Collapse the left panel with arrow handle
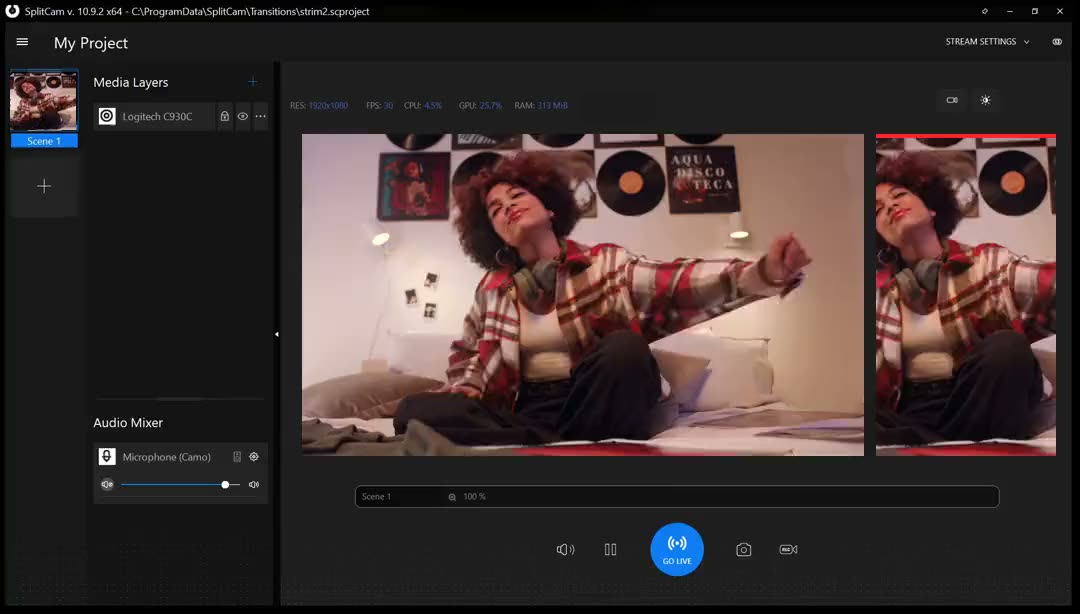1080x614 pixels. tap(277, 334)
